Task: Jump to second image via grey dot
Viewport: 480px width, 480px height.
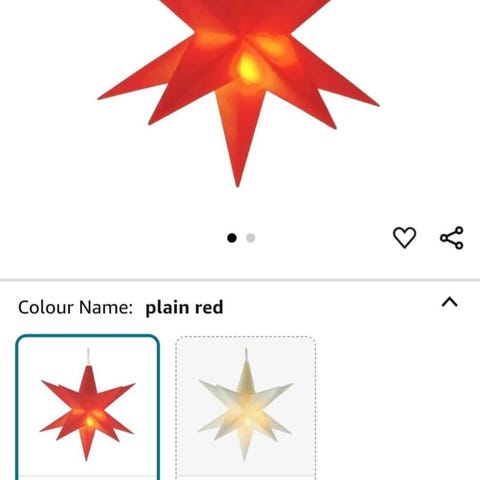Action: point(251,238)
